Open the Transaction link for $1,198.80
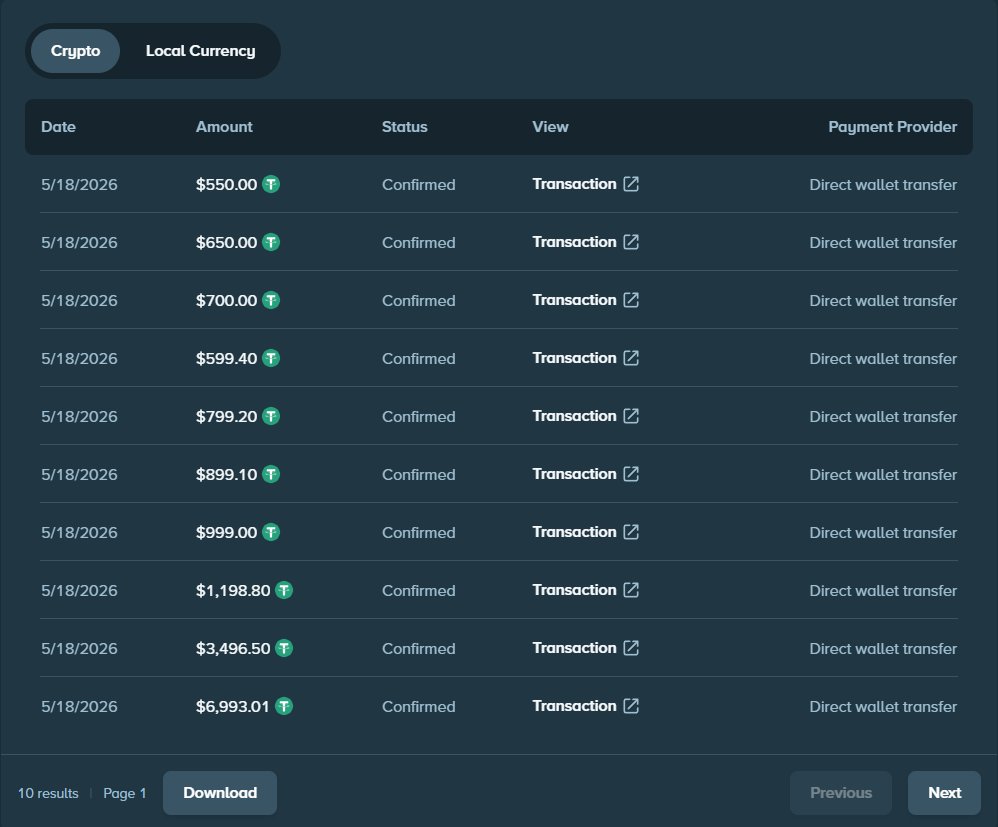 574,590
